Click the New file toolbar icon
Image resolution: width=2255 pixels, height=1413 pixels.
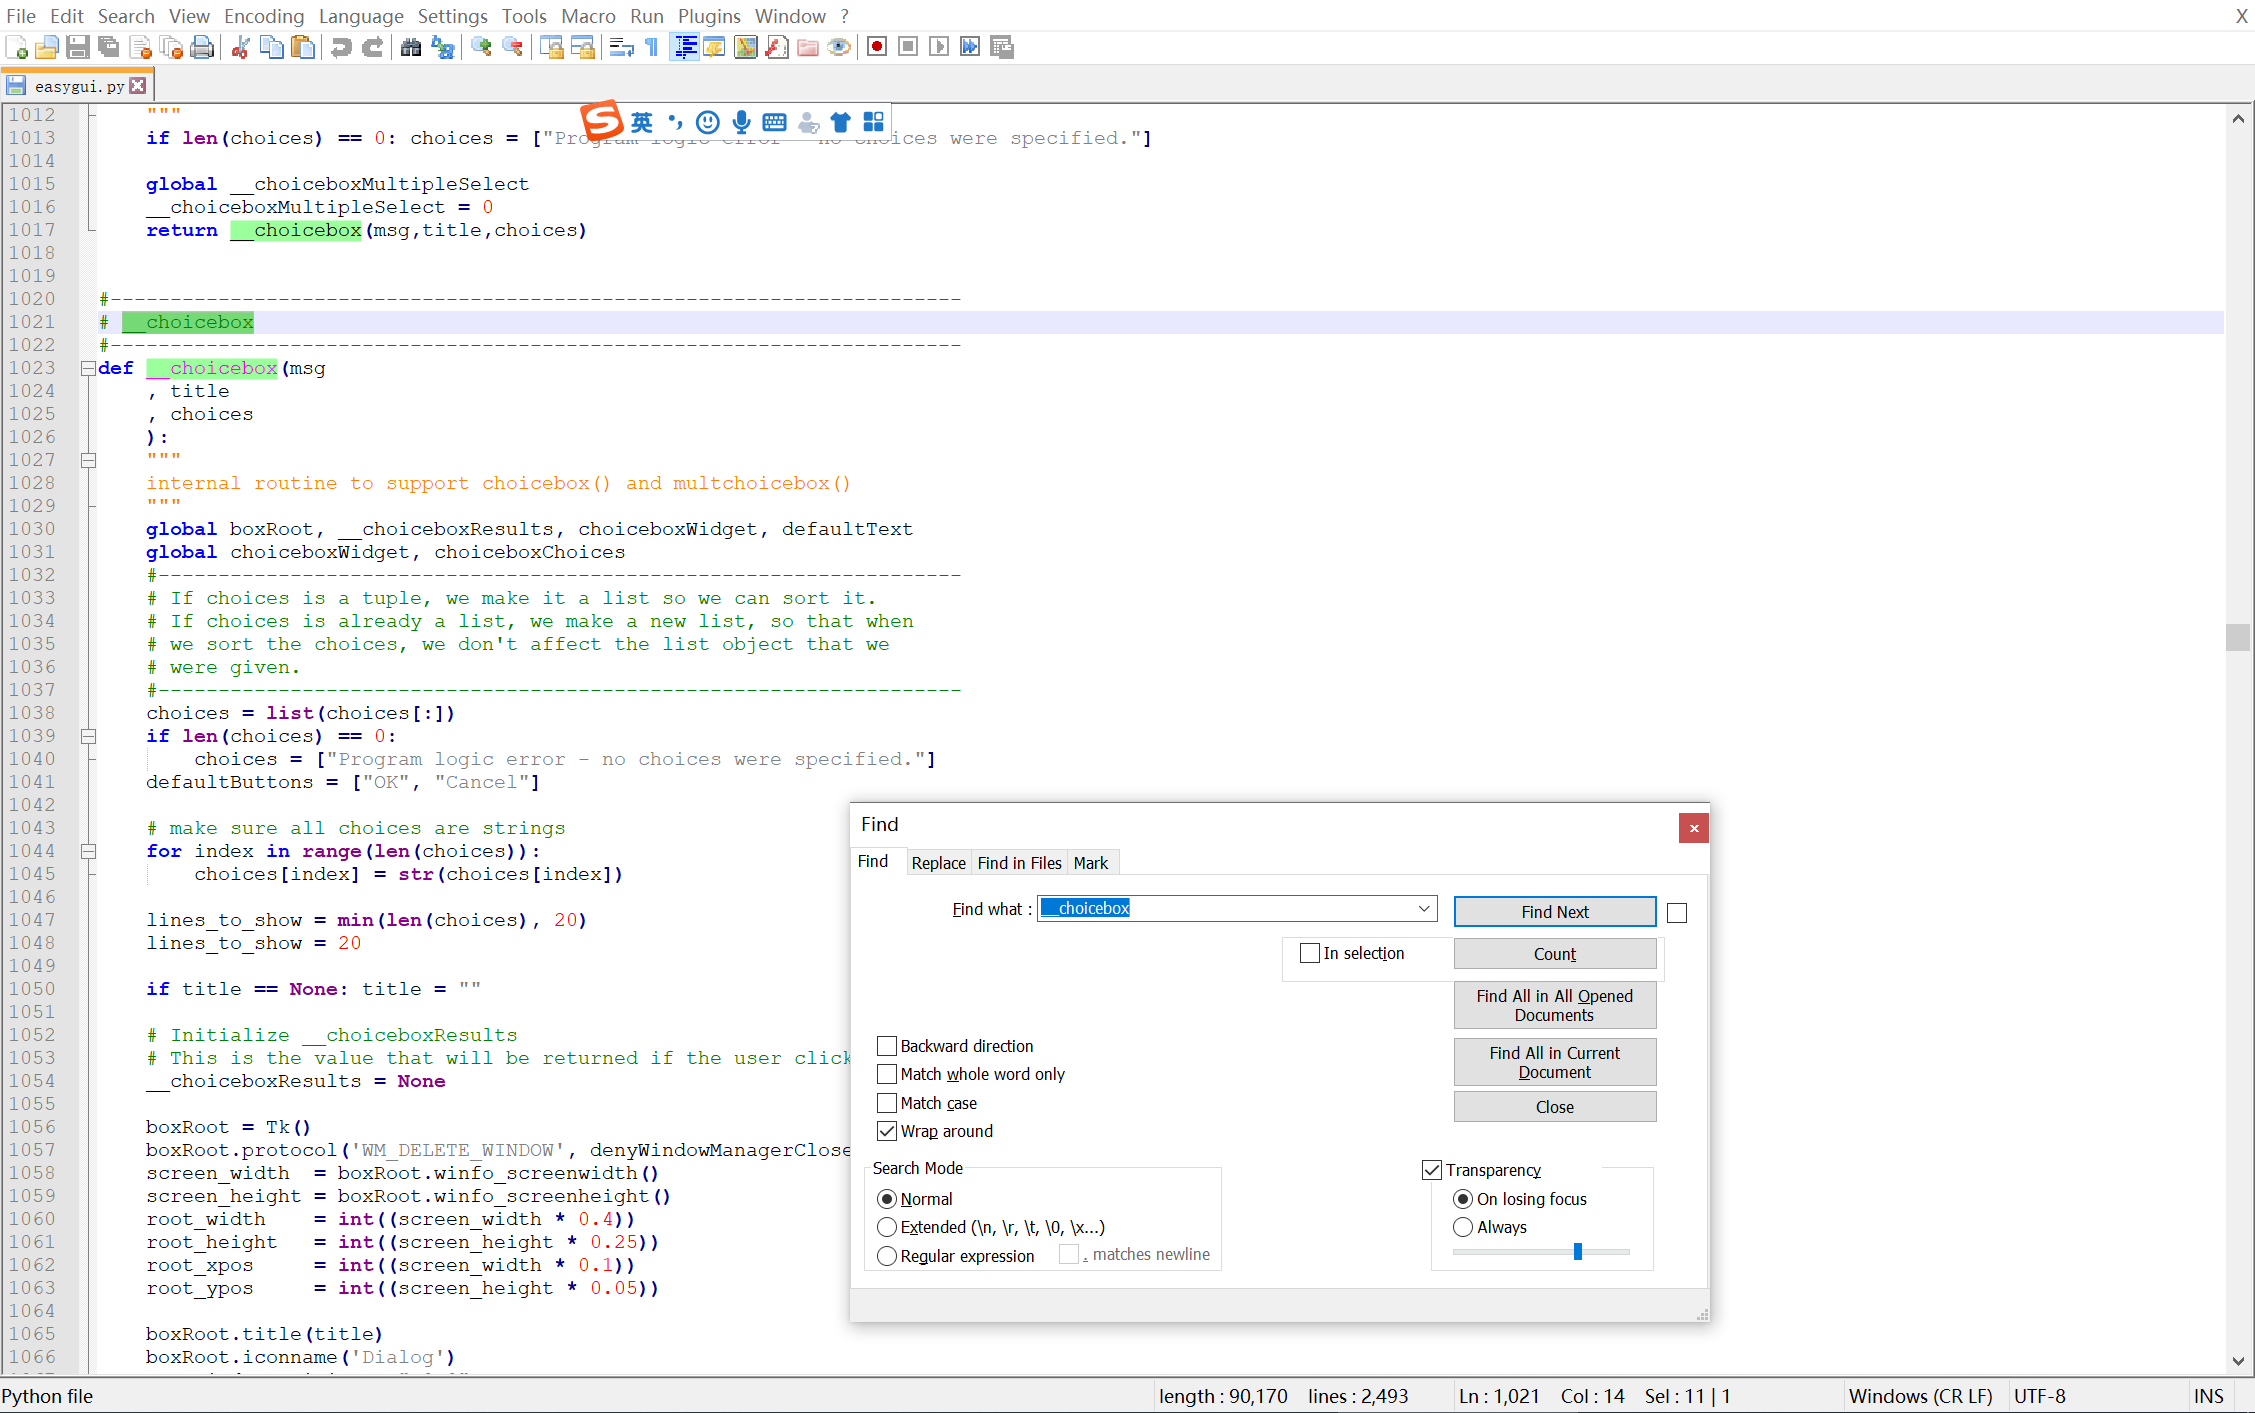[x=17, y=47]
